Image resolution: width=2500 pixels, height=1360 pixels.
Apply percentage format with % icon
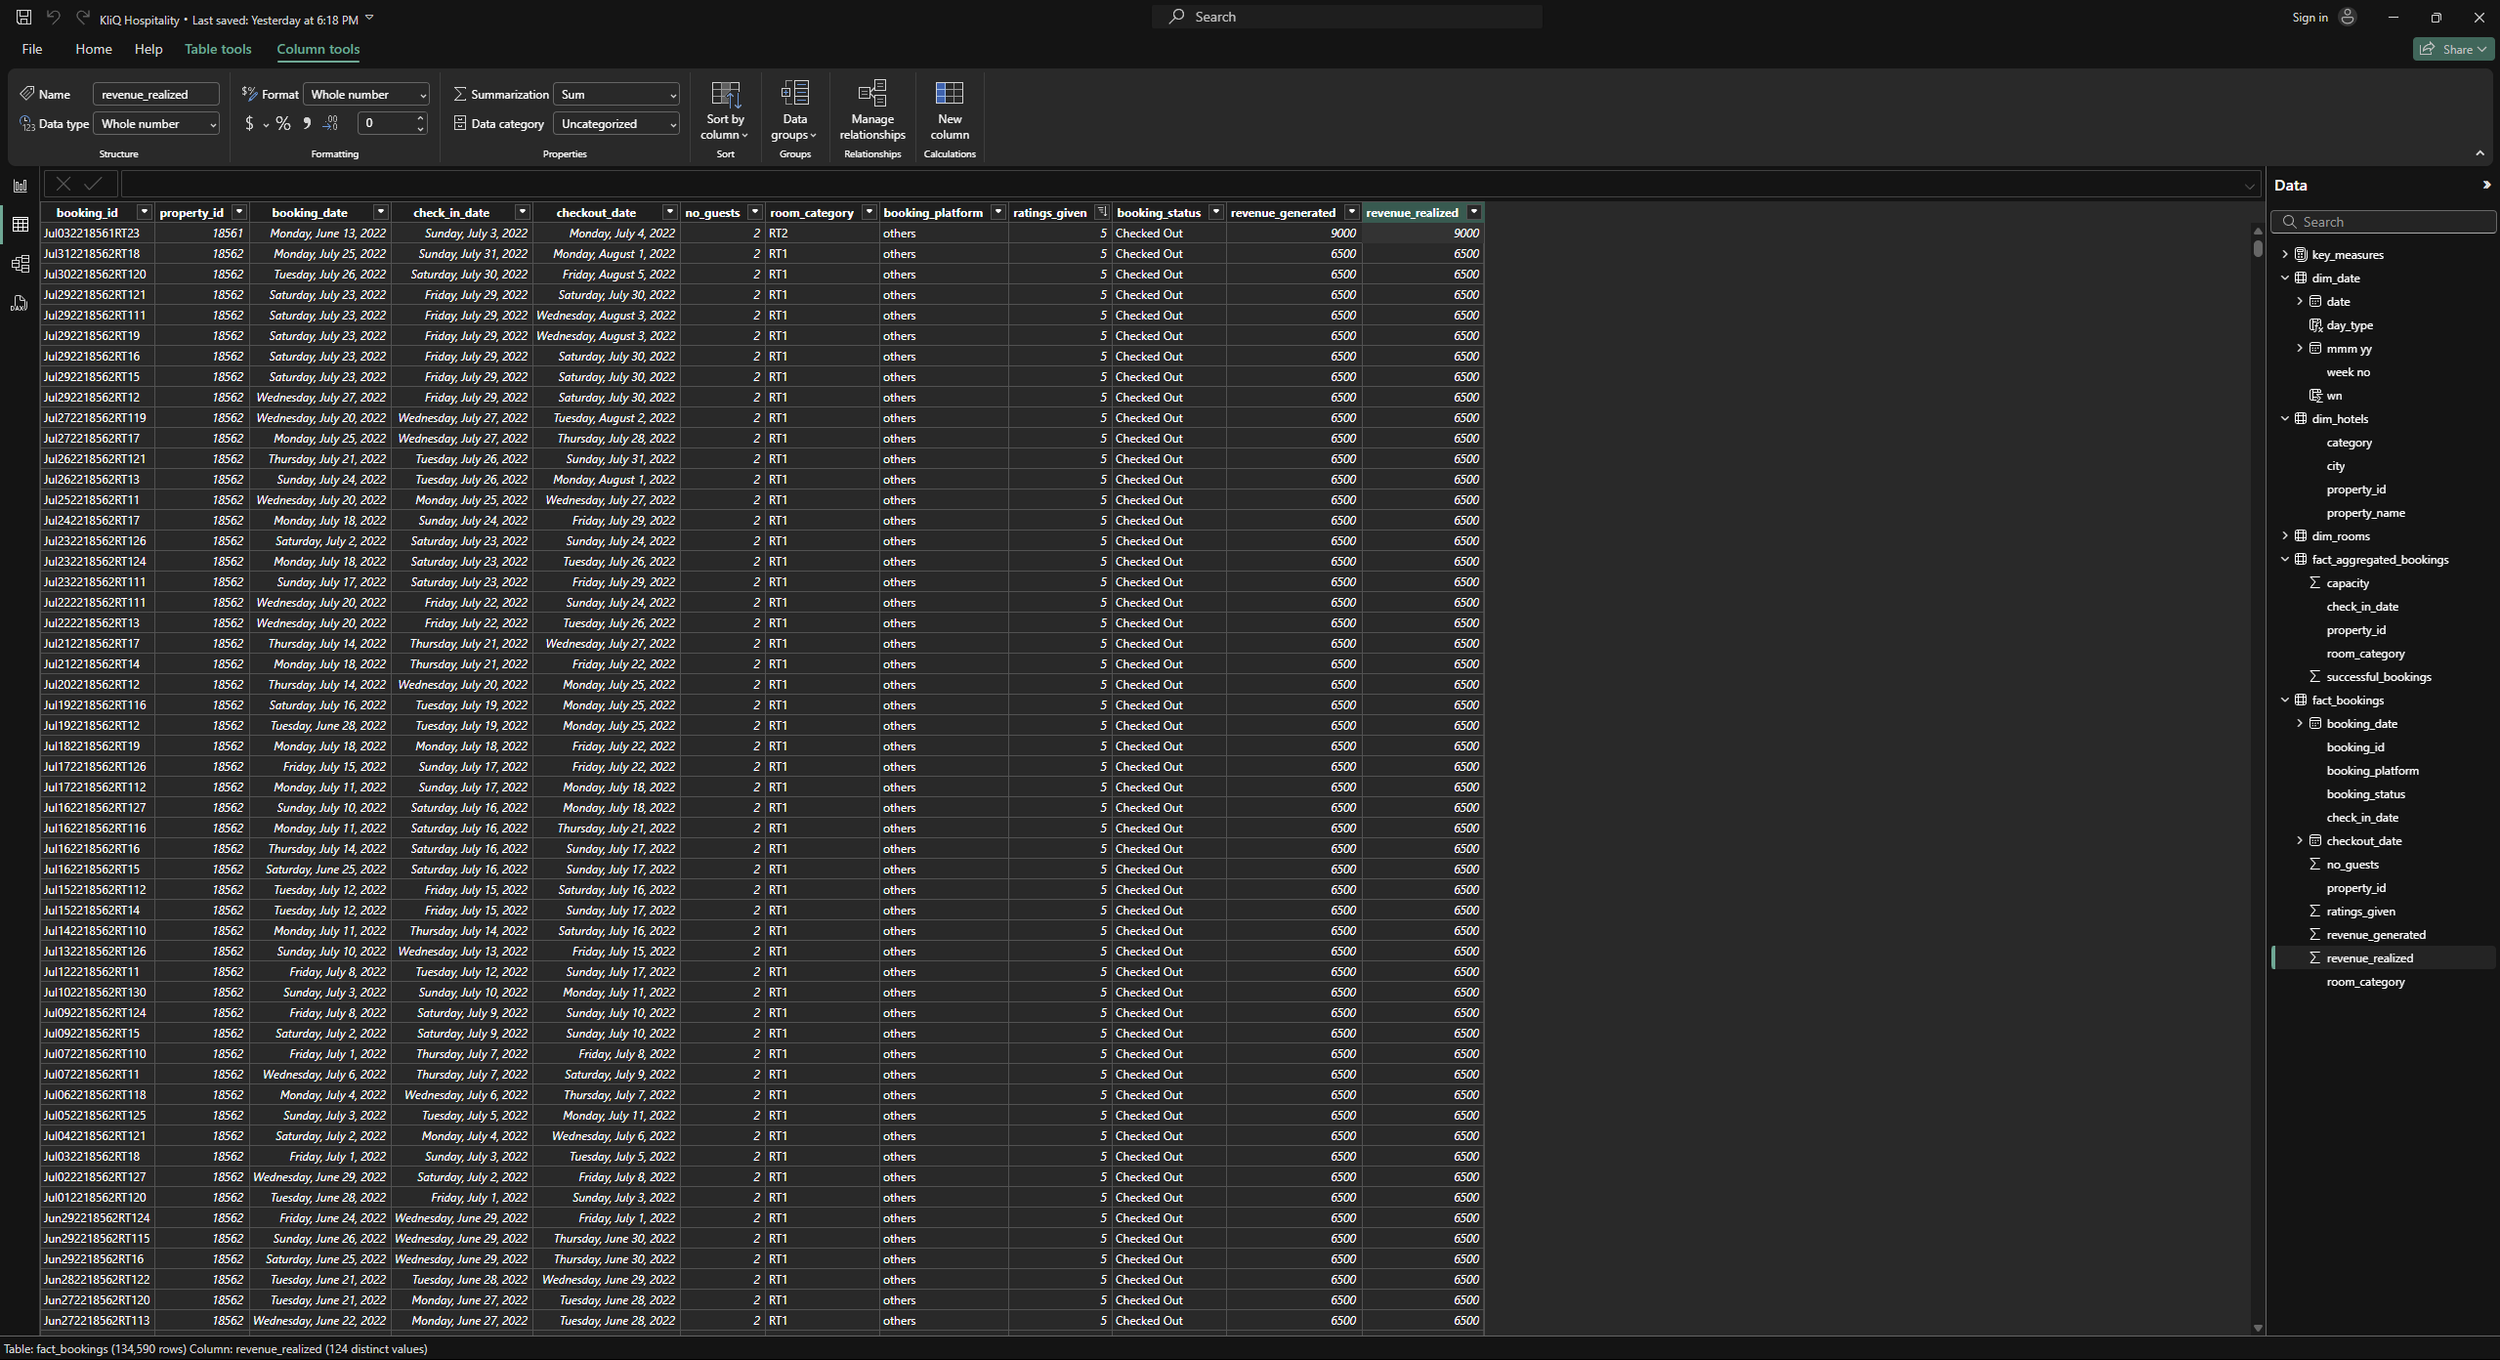click(283, 124)
